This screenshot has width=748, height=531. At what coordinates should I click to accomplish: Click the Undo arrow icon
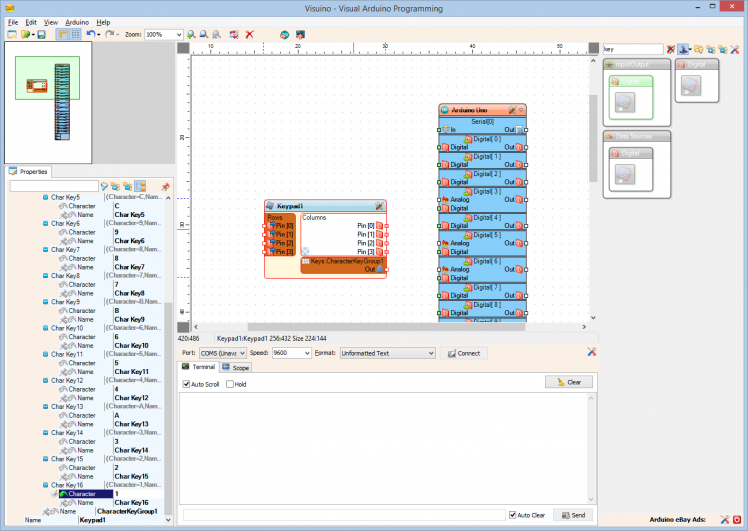coord(91,34)
